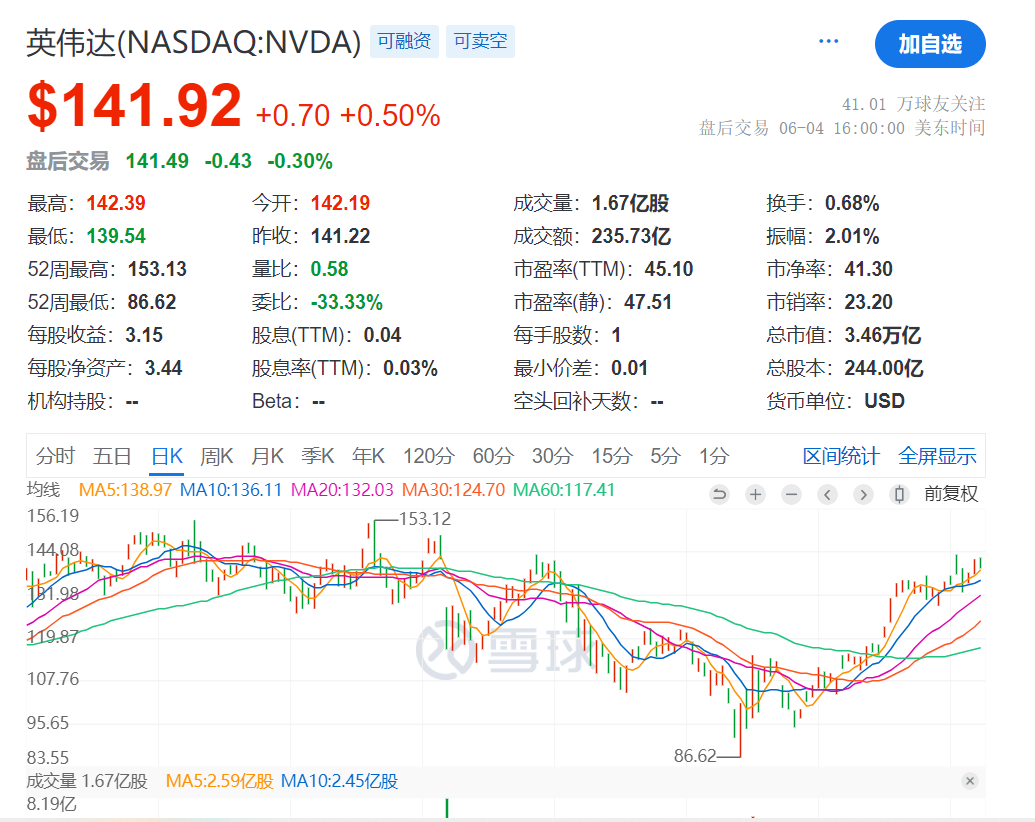This screenshot has height=822, width=1035.
Task: Click 全屏显示 to view chart fullscreen
Action: 937,456
